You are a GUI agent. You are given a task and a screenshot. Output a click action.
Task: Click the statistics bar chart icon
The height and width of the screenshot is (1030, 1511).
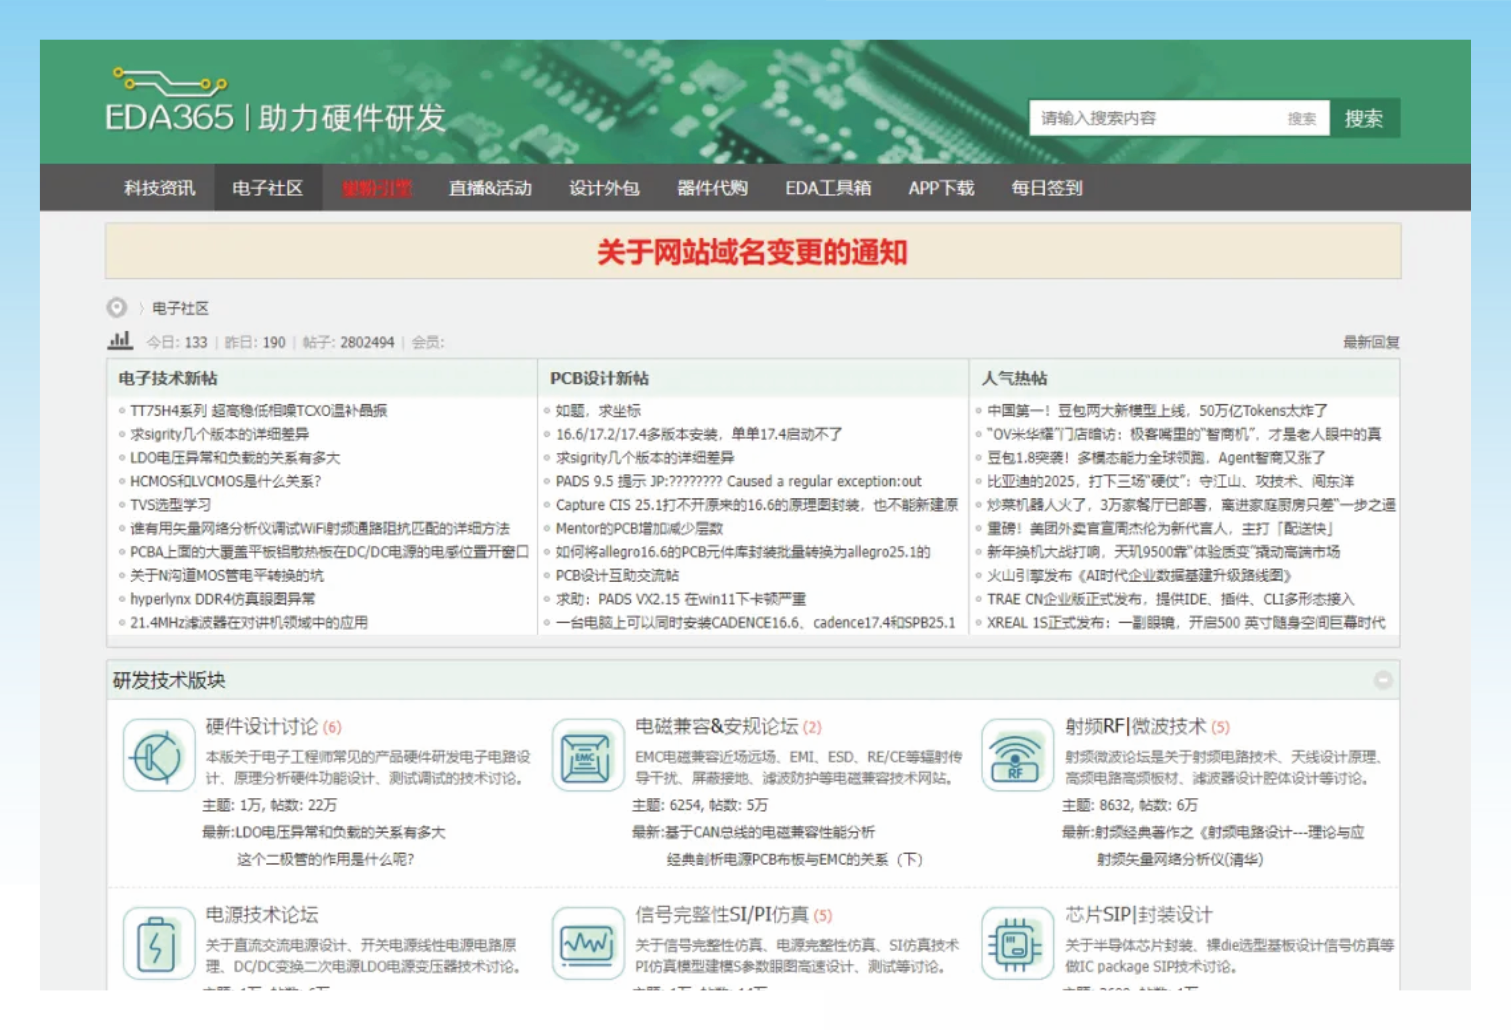pos(120,341)
